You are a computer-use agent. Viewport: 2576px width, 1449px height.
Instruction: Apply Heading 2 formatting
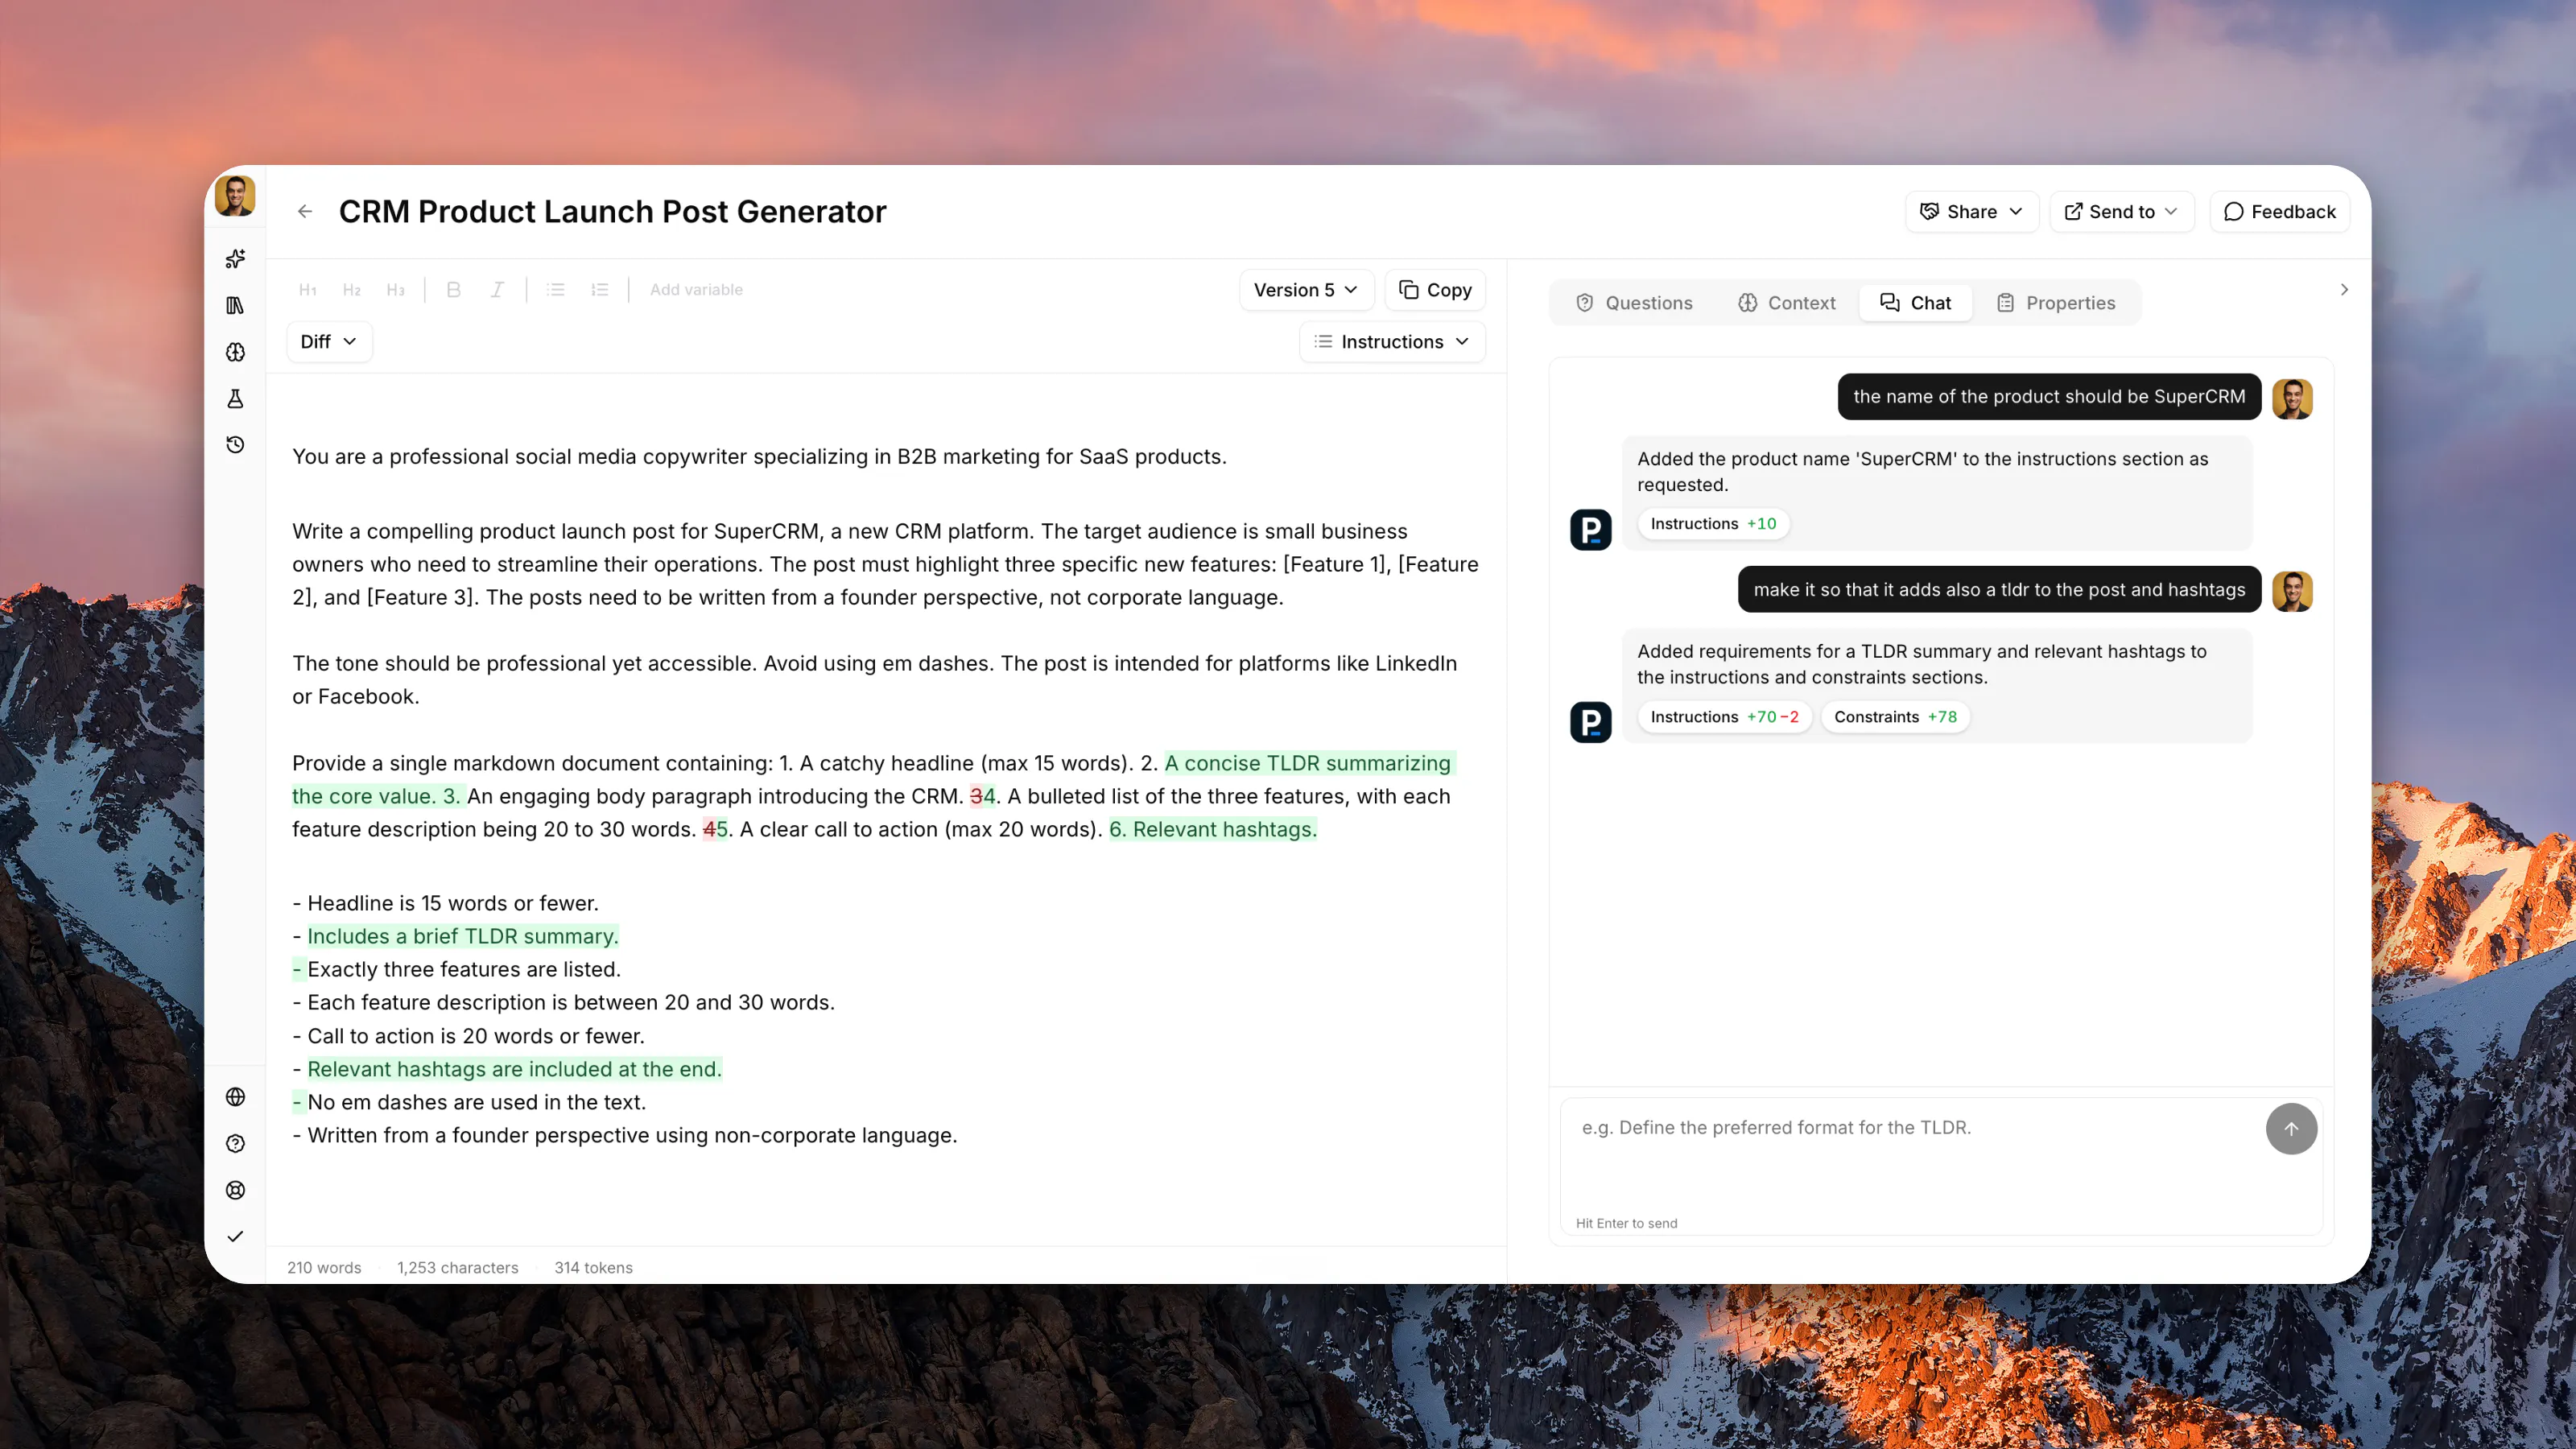[352, 290]
